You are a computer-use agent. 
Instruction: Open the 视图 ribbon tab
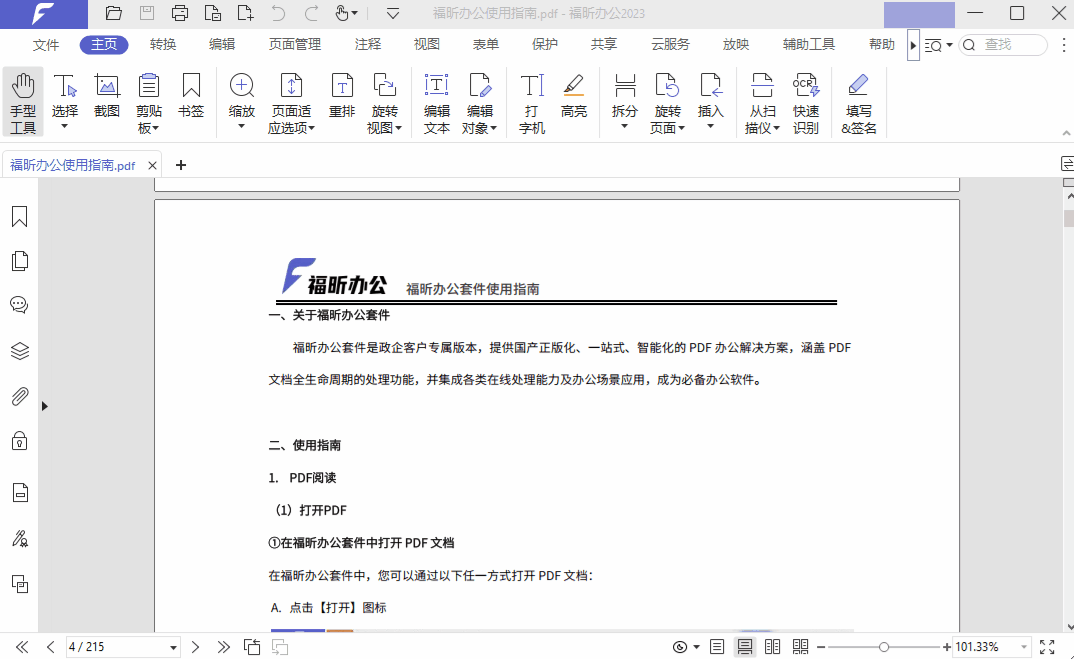[x=425, y=44]
